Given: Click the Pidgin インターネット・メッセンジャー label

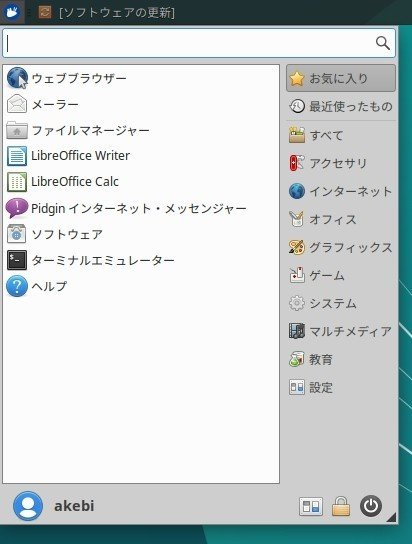Looking at the screenshot, I should pos(139,209).
